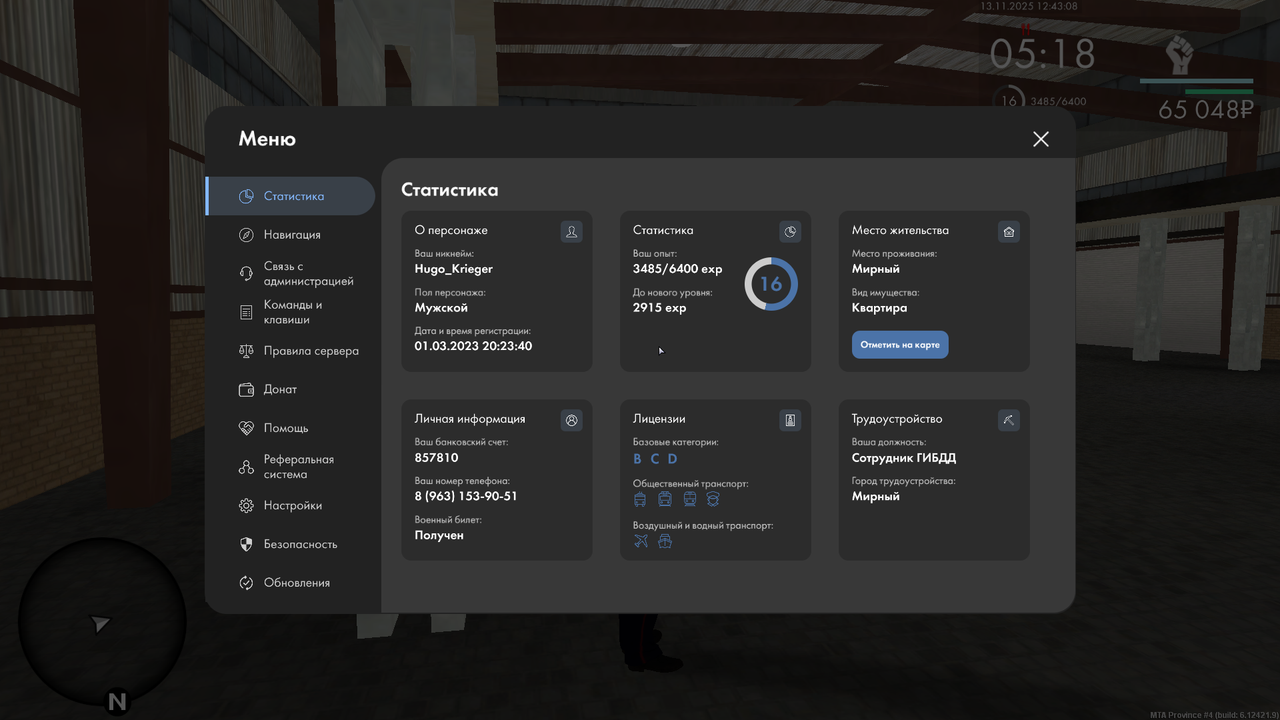Click the Команды и клавиши list icon
Viewport: 1280px width, 720px height.
point(246,312)
